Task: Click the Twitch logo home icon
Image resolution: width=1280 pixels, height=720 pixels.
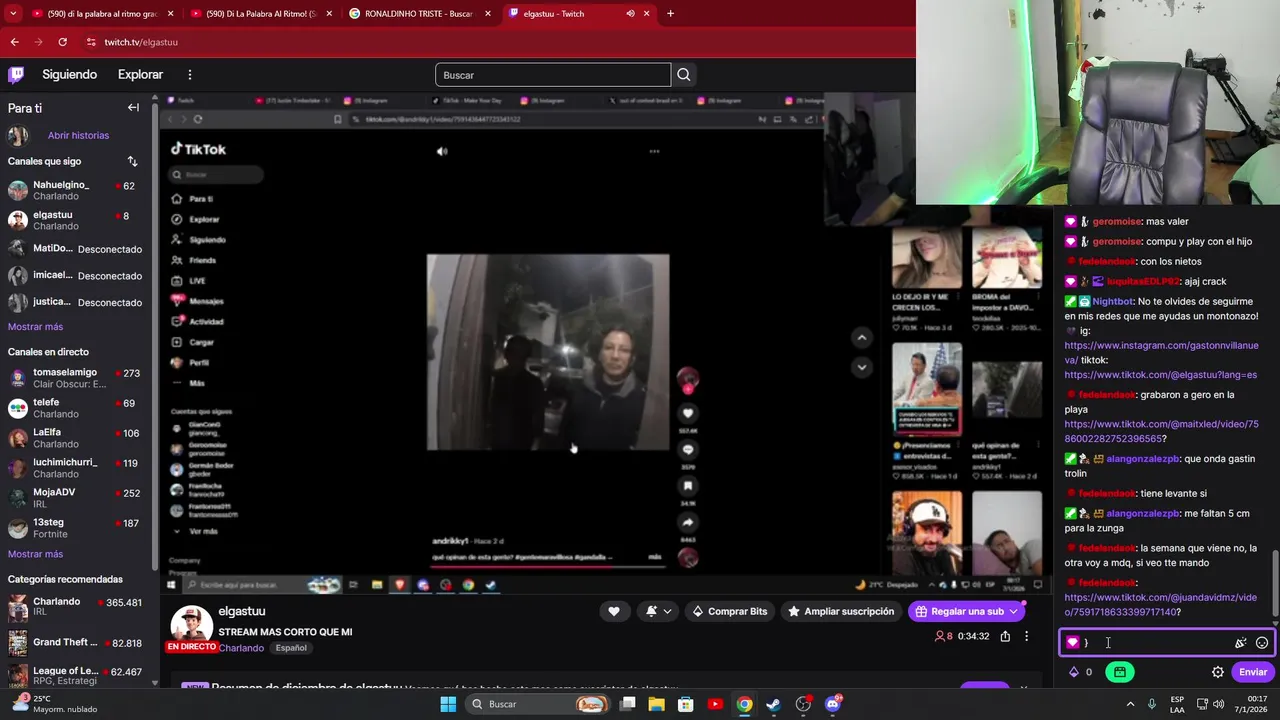Action: (x=16, y=74)
